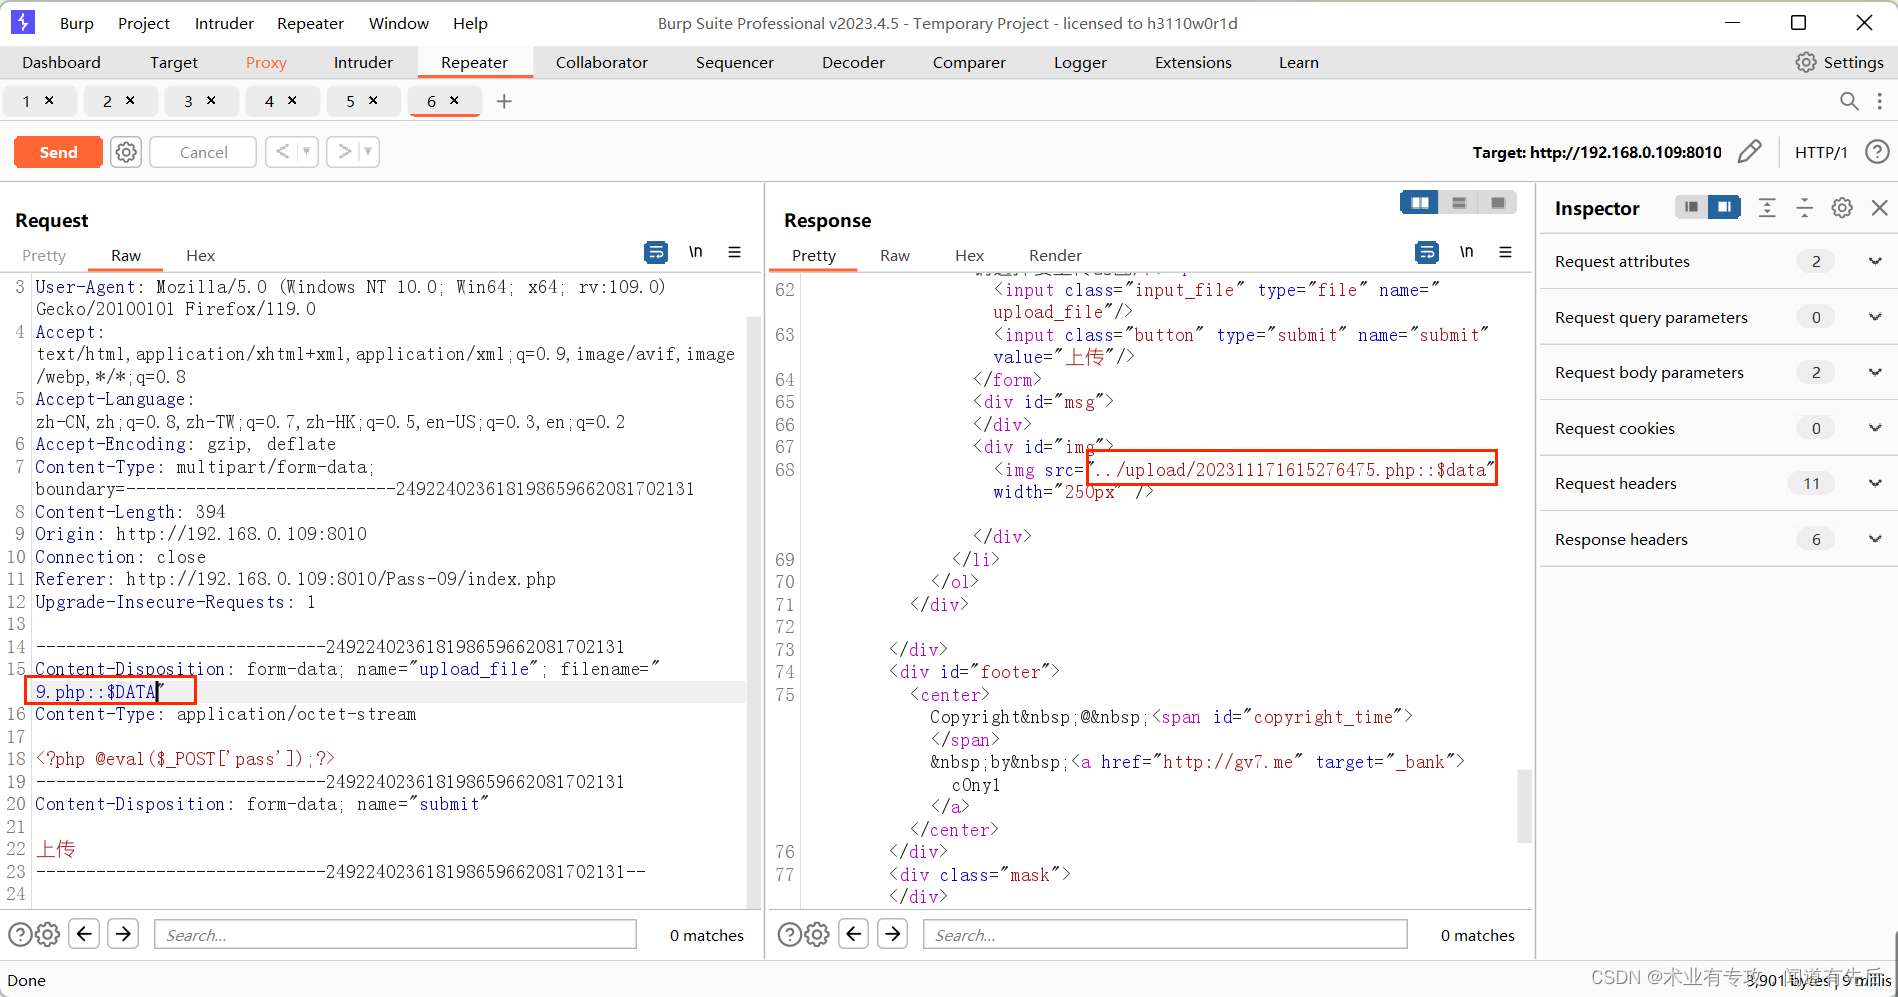Open the three-dot options menu beside search
1898x997 pixels.
[1880, 101]
